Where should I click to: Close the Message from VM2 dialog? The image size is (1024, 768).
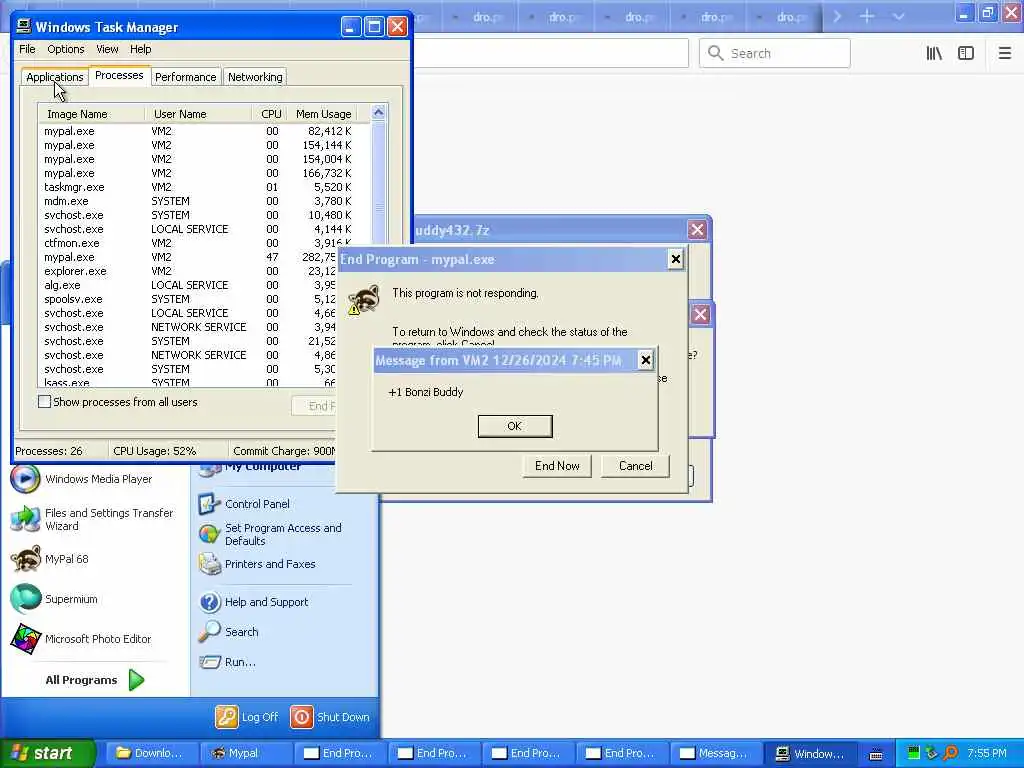click(x=645, y=360)
